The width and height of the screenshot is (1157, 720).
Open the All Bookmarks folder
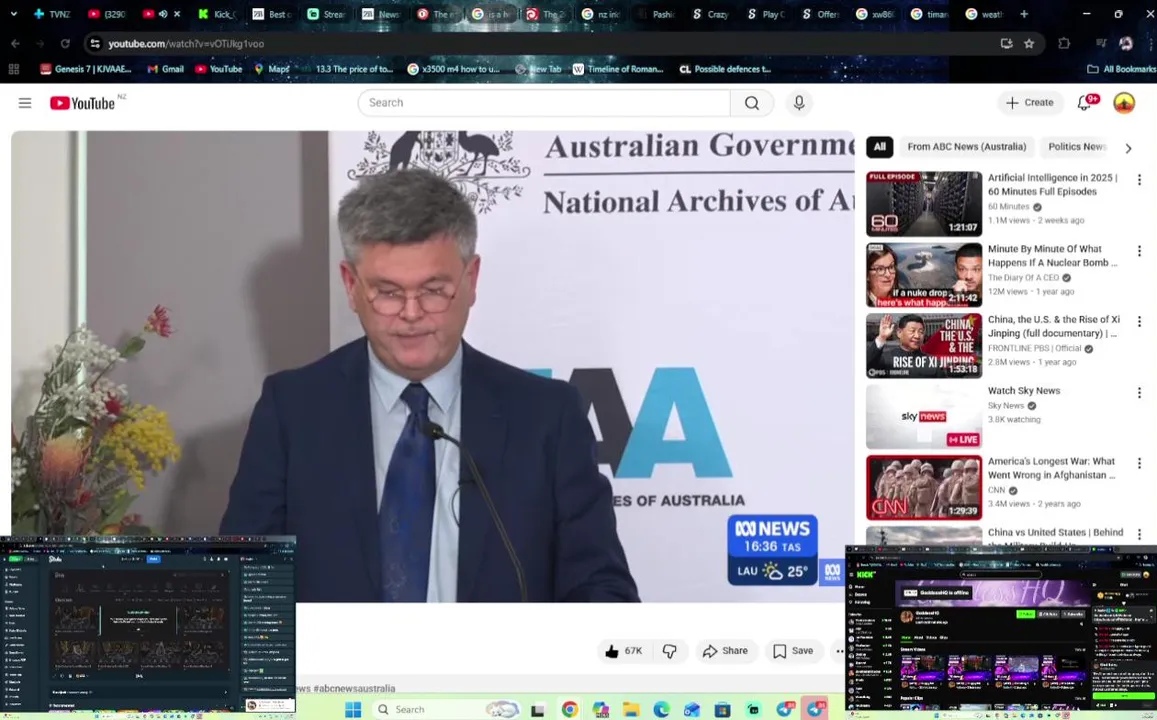tap(1122, 69)
